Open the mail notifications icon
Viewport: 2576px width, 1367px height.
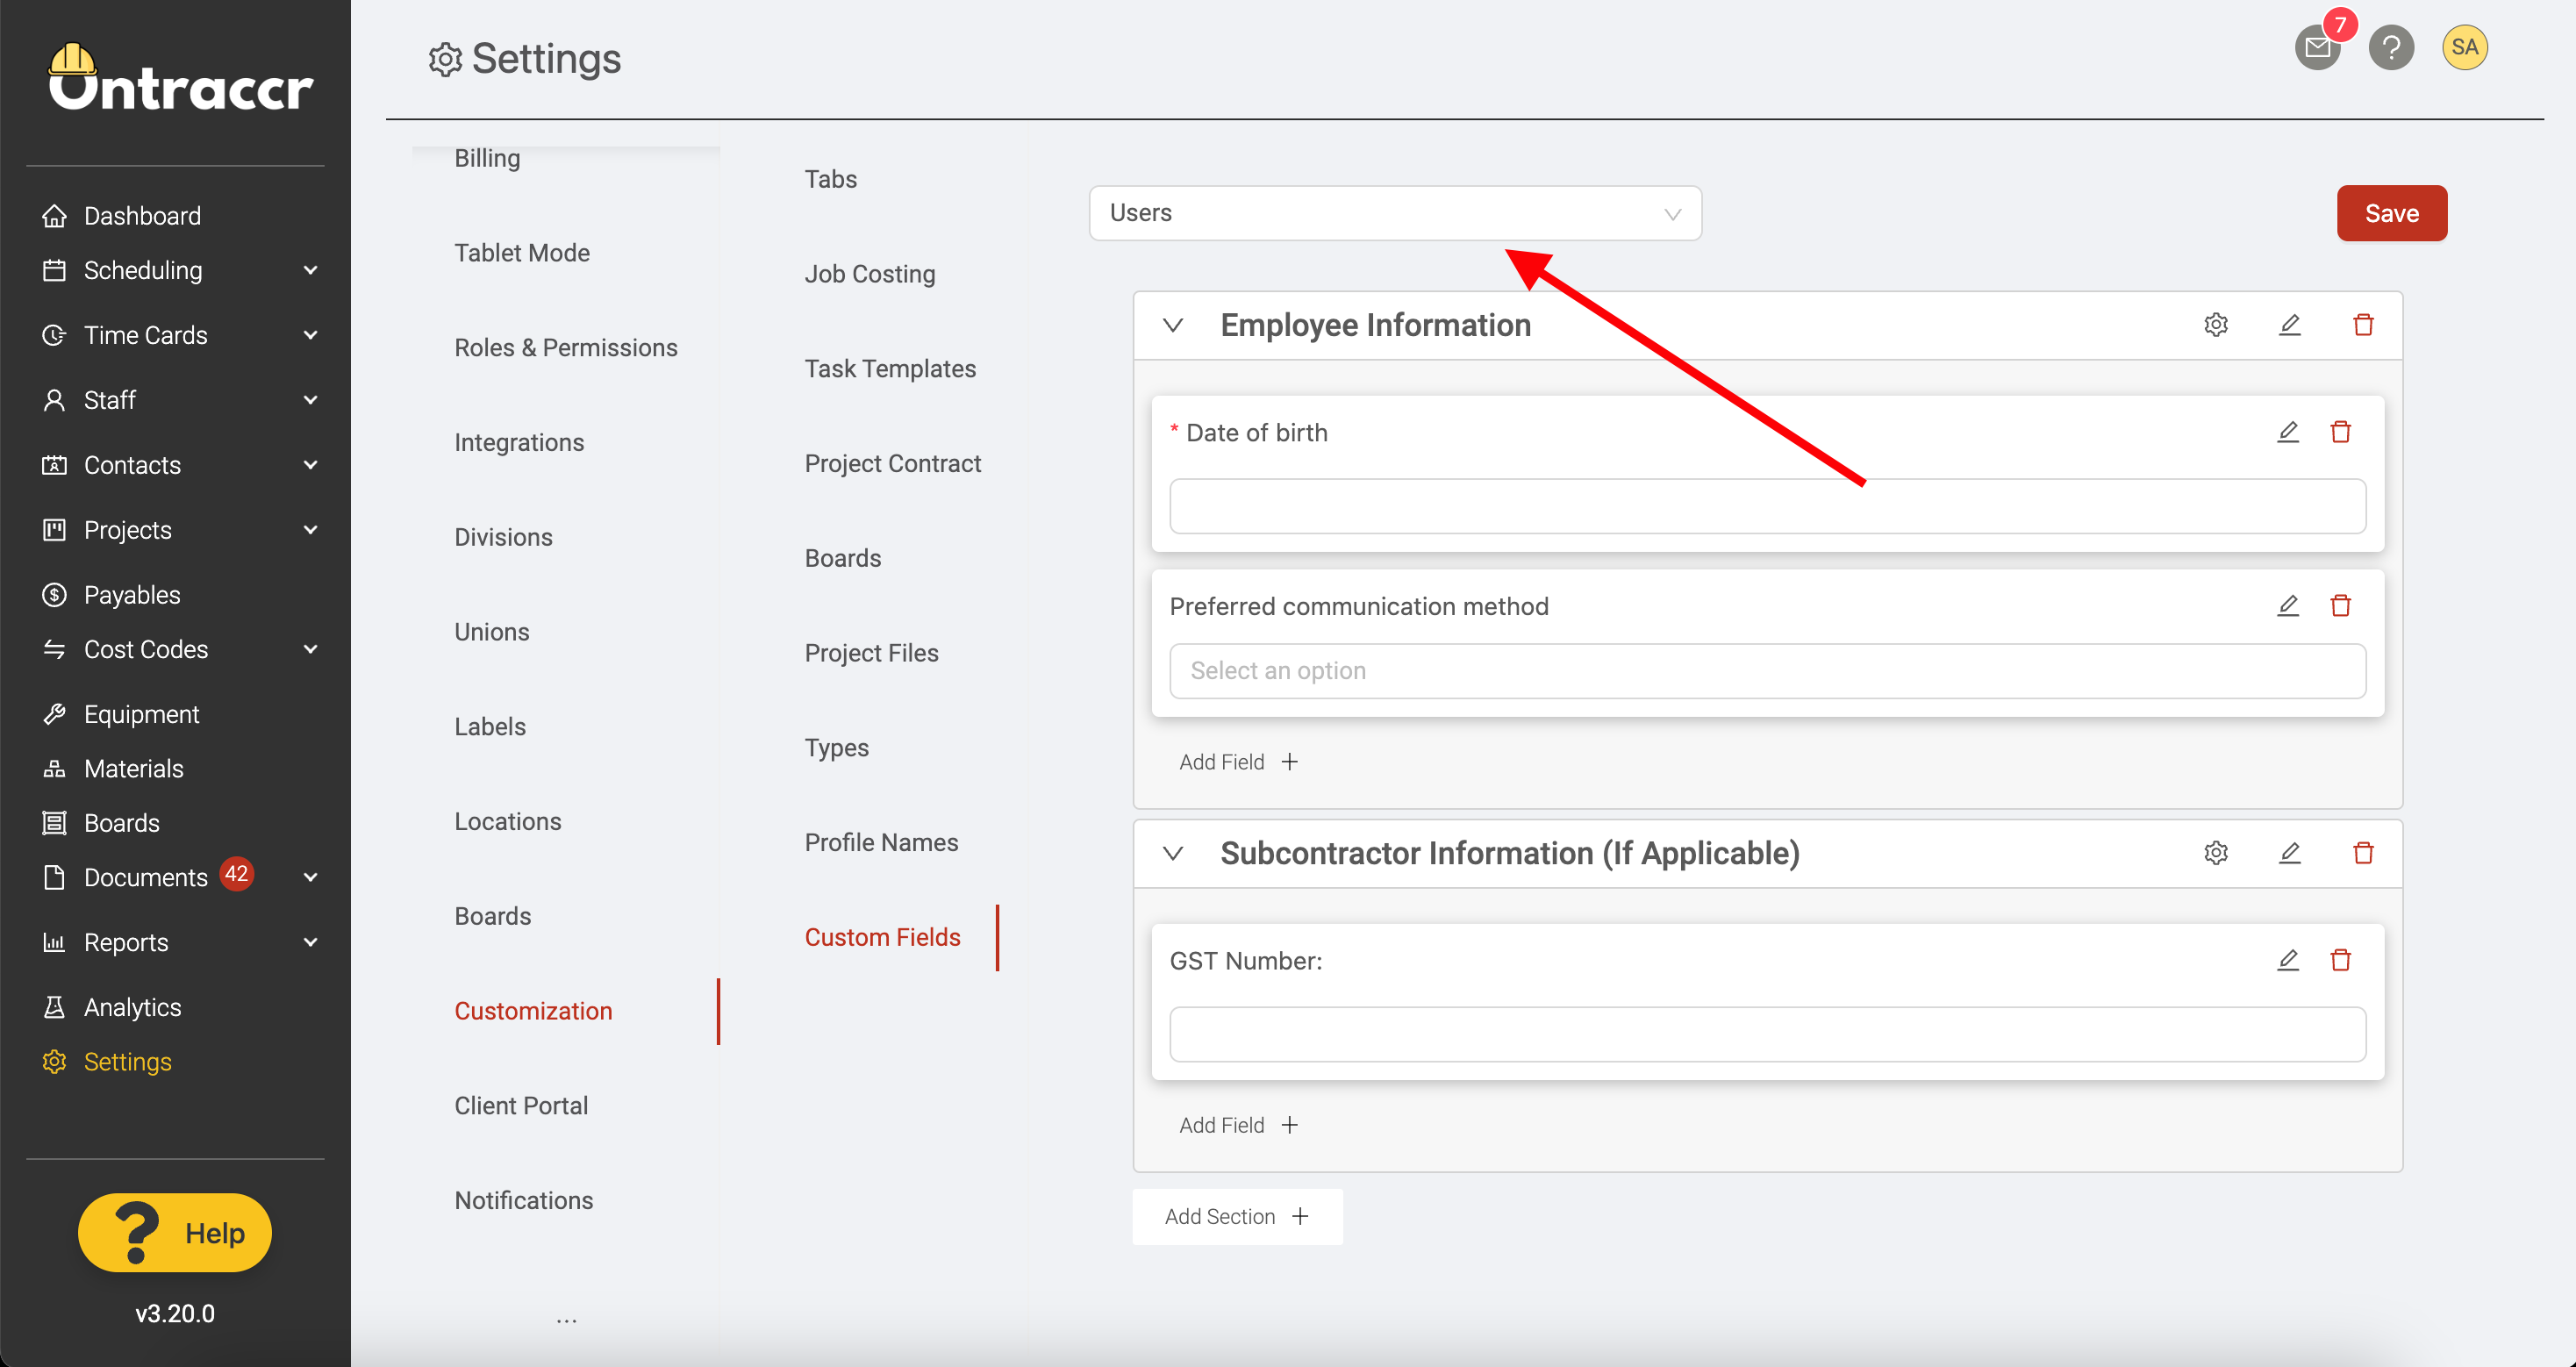pyautogui.click(x=2317, y=47)
